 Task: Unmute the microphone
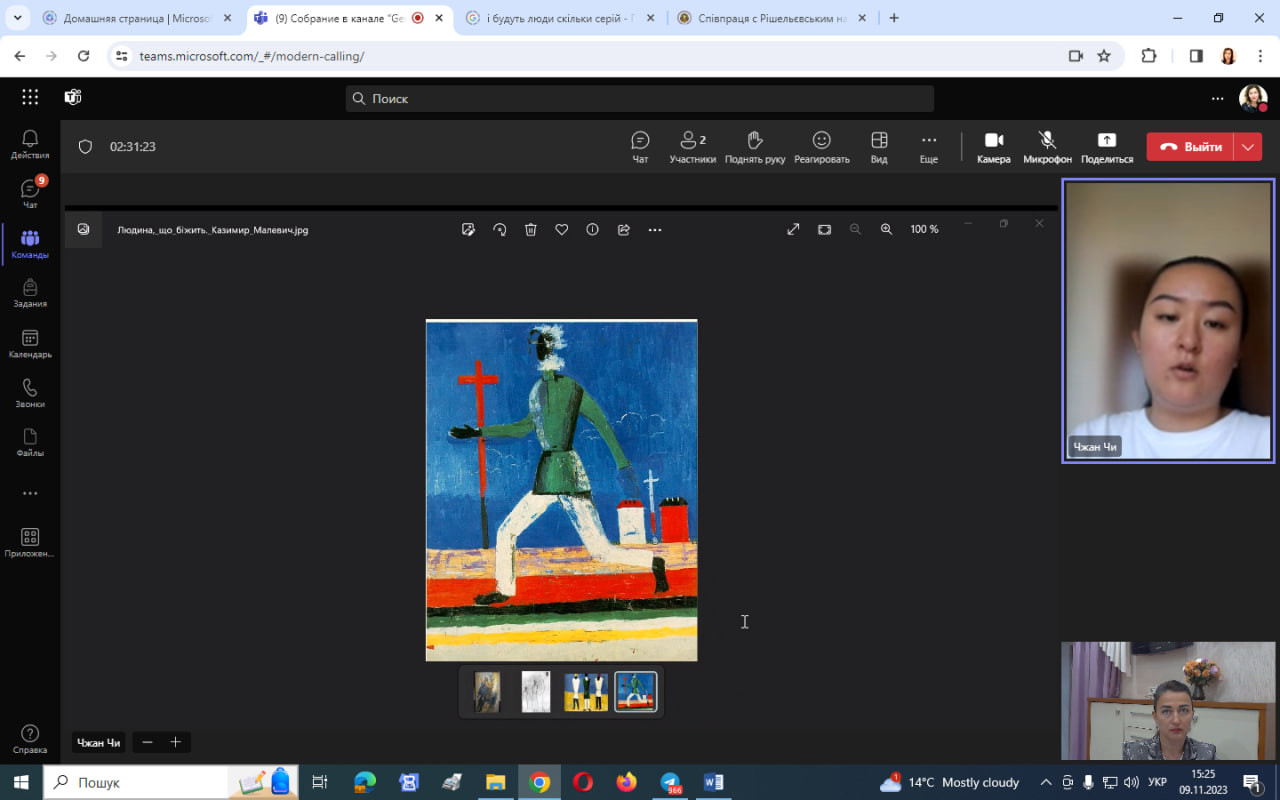coord(1047,146)
